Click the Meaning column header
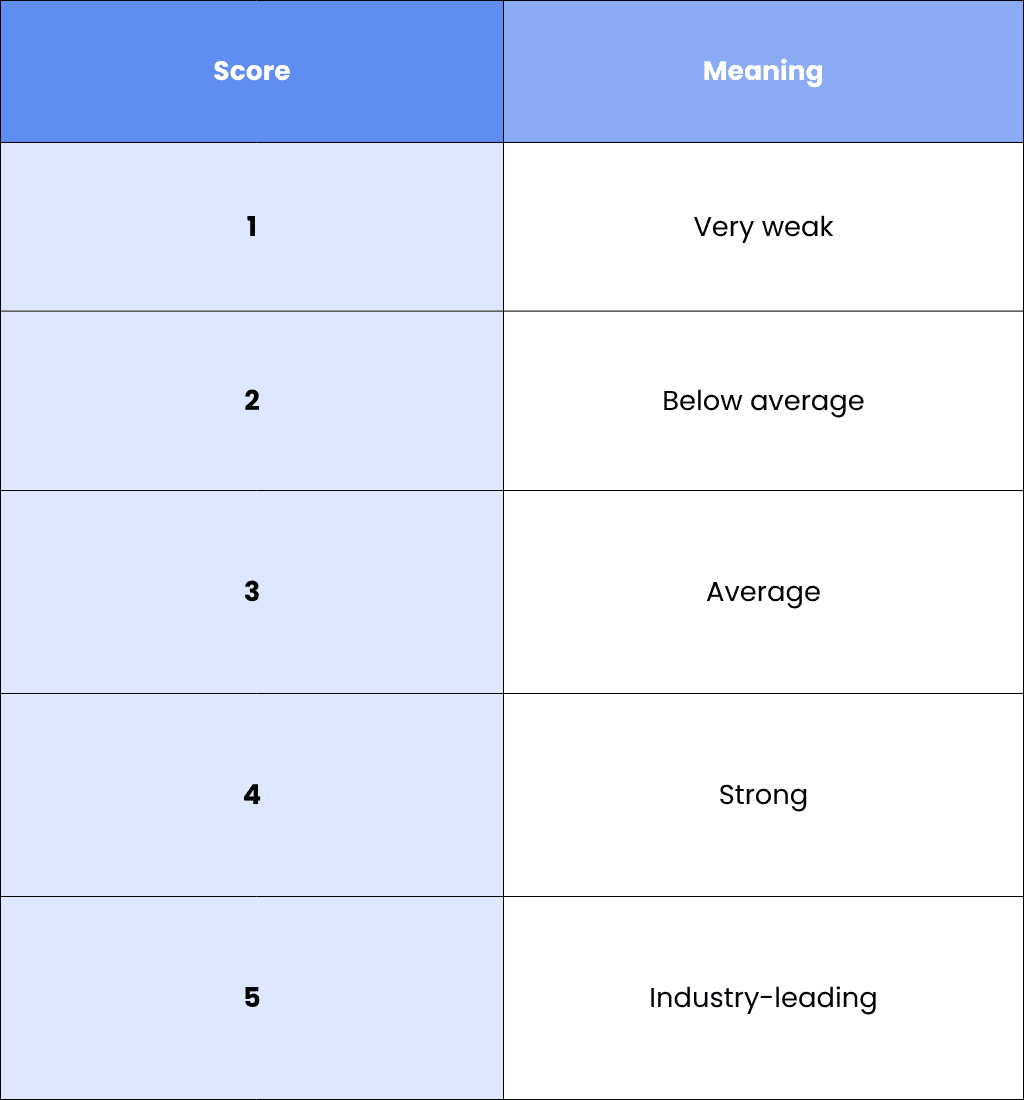The width and height of the screenshot is (1024, 1100). coord(763,72)
